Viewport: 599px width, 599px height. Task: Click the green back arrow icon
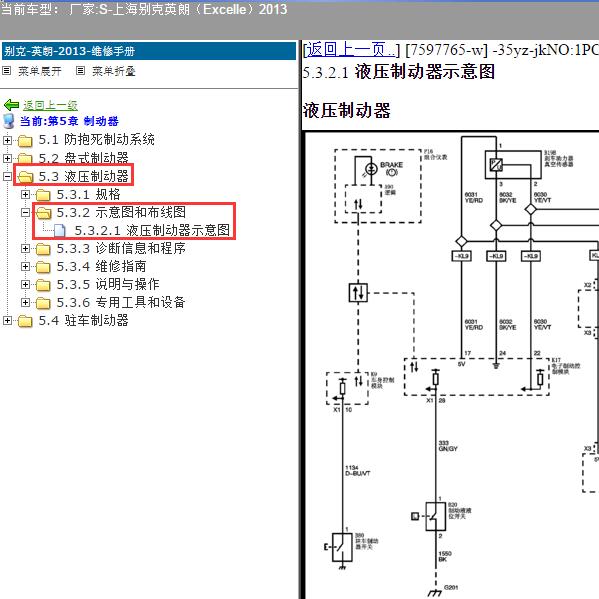[x=11, y=105]
